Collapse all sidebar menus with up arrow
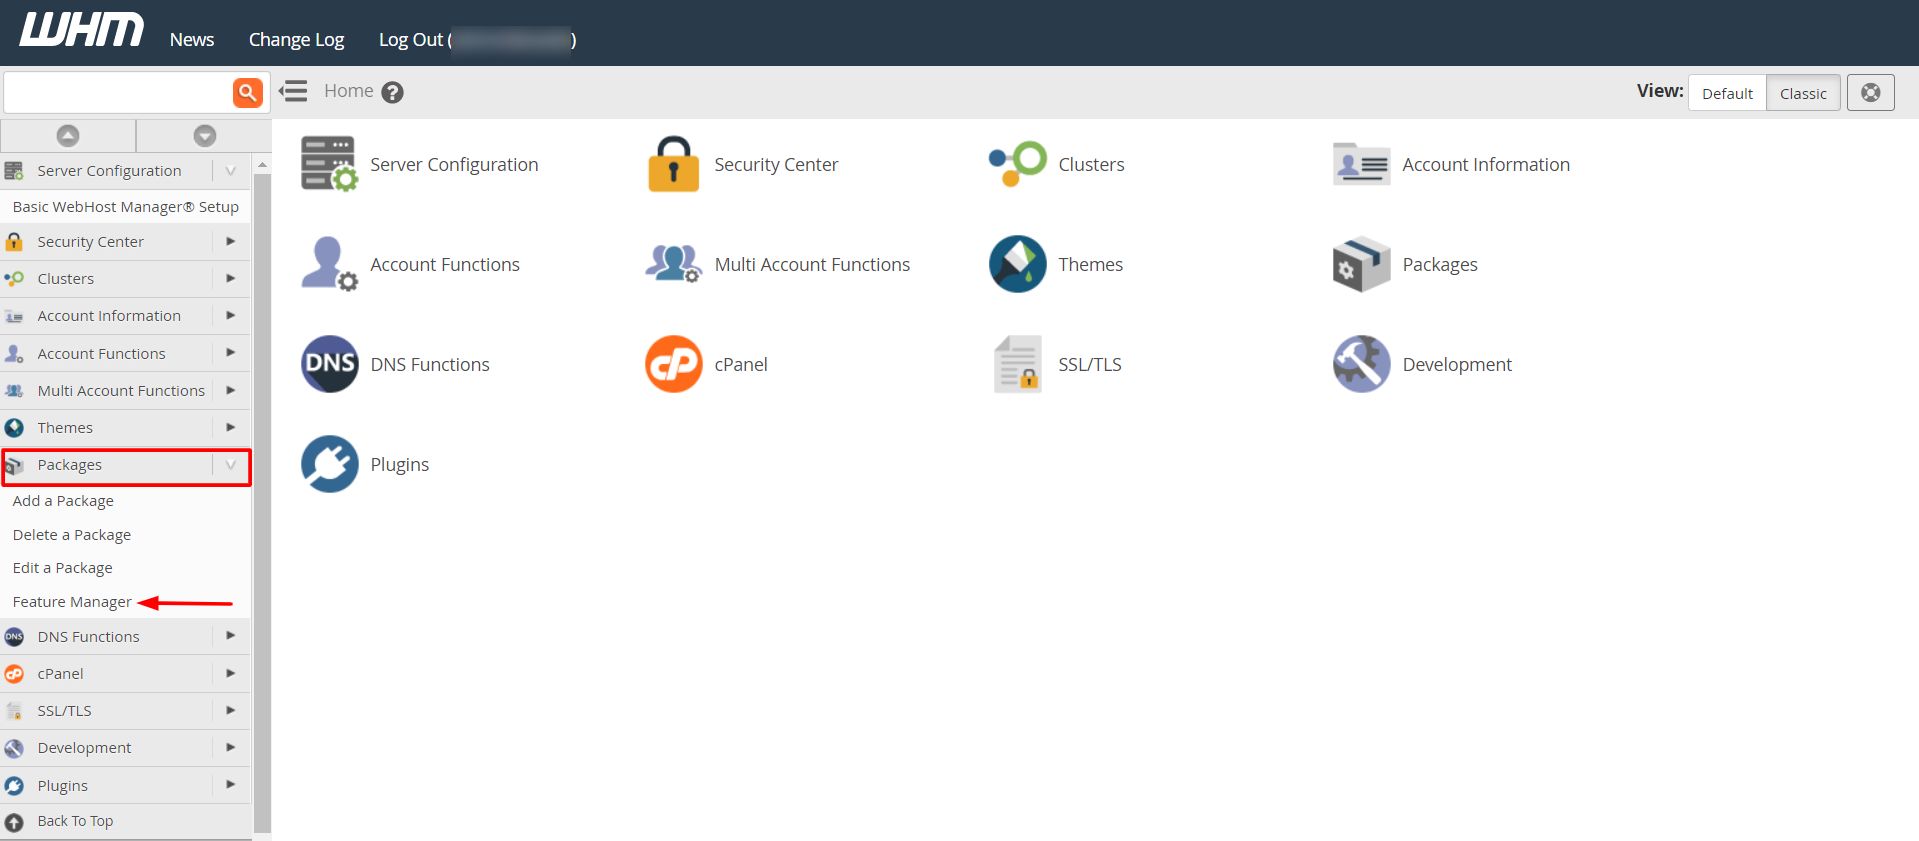1919x841 pixels. (x=68, y=135)
